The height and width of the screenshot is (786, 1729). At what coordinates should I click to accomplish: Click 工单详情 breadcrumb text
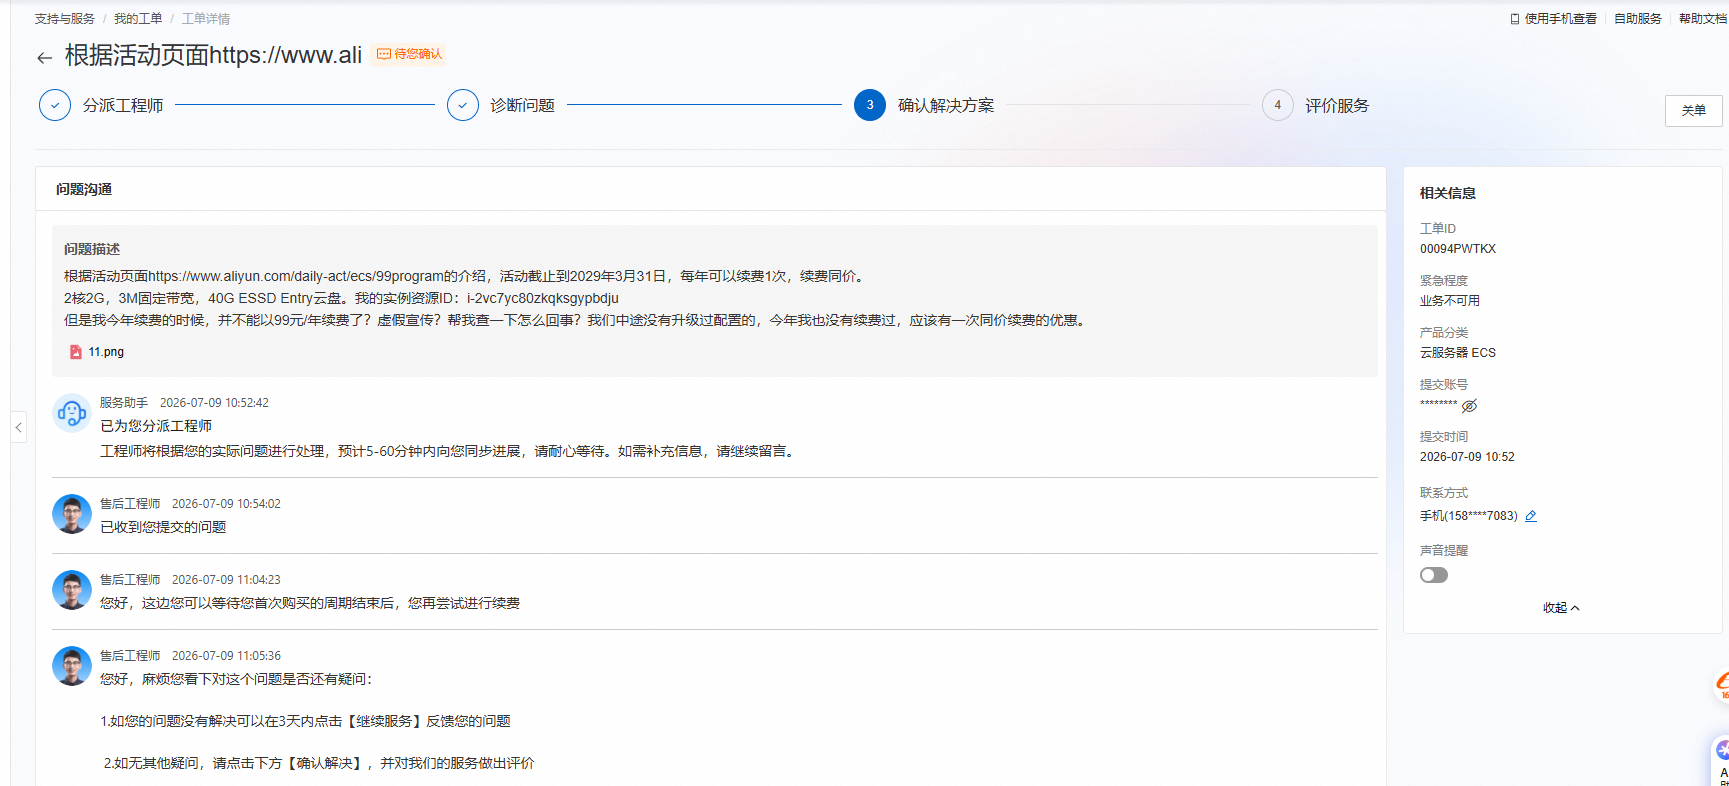coord(206,19)
